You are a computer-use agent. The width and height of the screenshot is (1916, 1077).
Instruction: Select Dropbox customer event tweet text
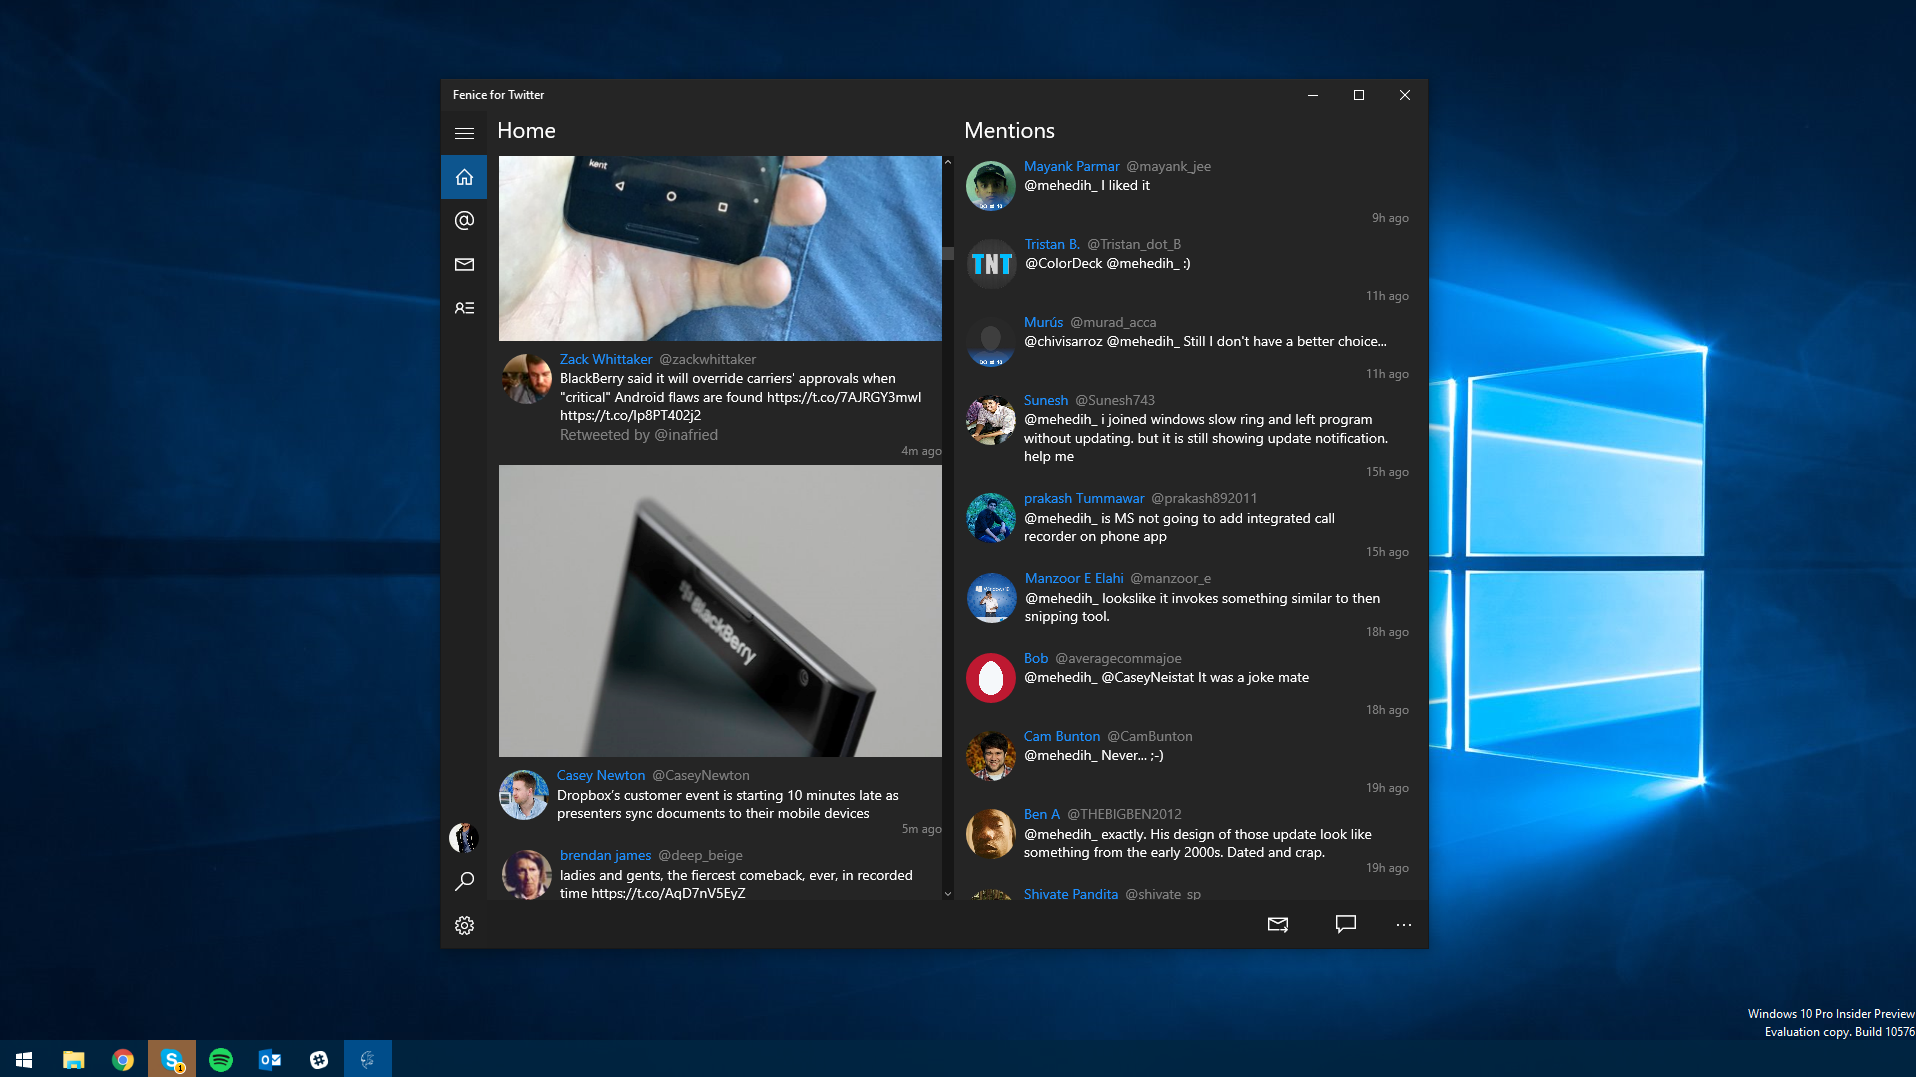click(728, 804)
